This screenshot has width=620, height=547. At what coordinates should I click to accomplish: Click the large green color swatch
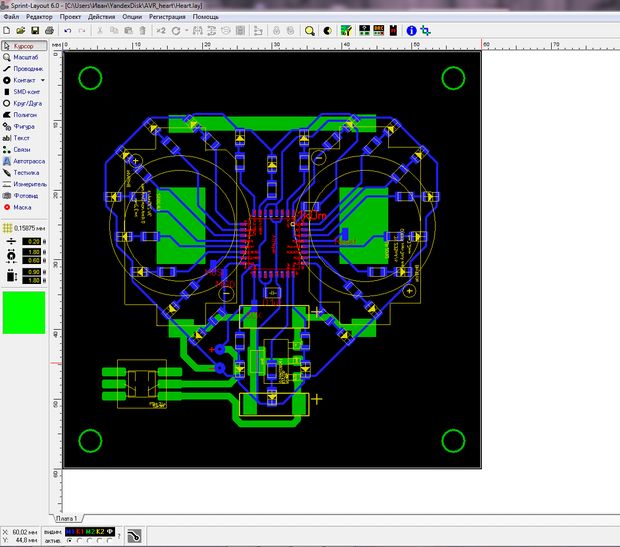(24, 313)
